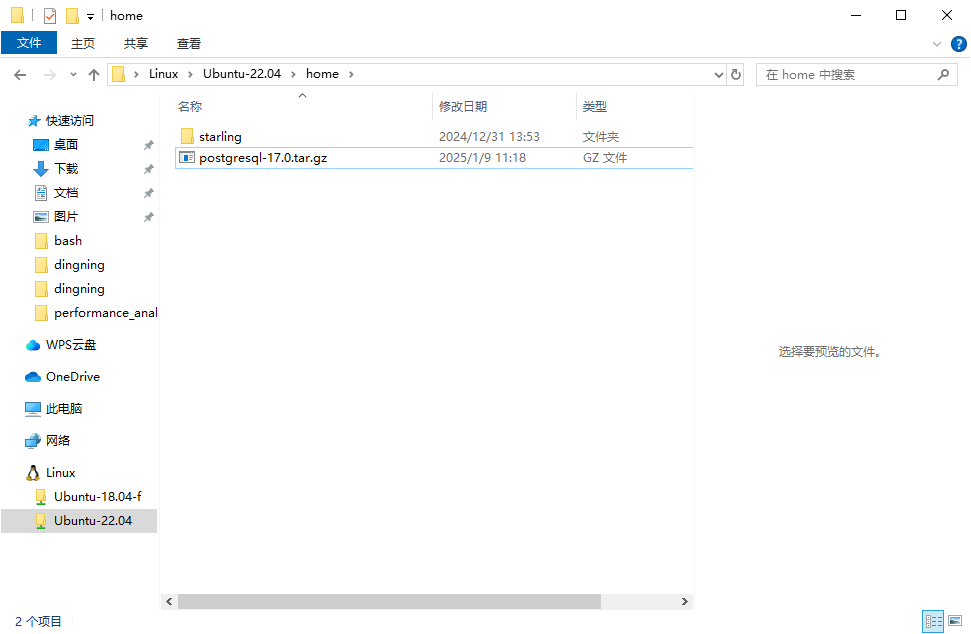Refresh the home folder view
This screenshot has height=634, width=971.
tap(736, 74)
